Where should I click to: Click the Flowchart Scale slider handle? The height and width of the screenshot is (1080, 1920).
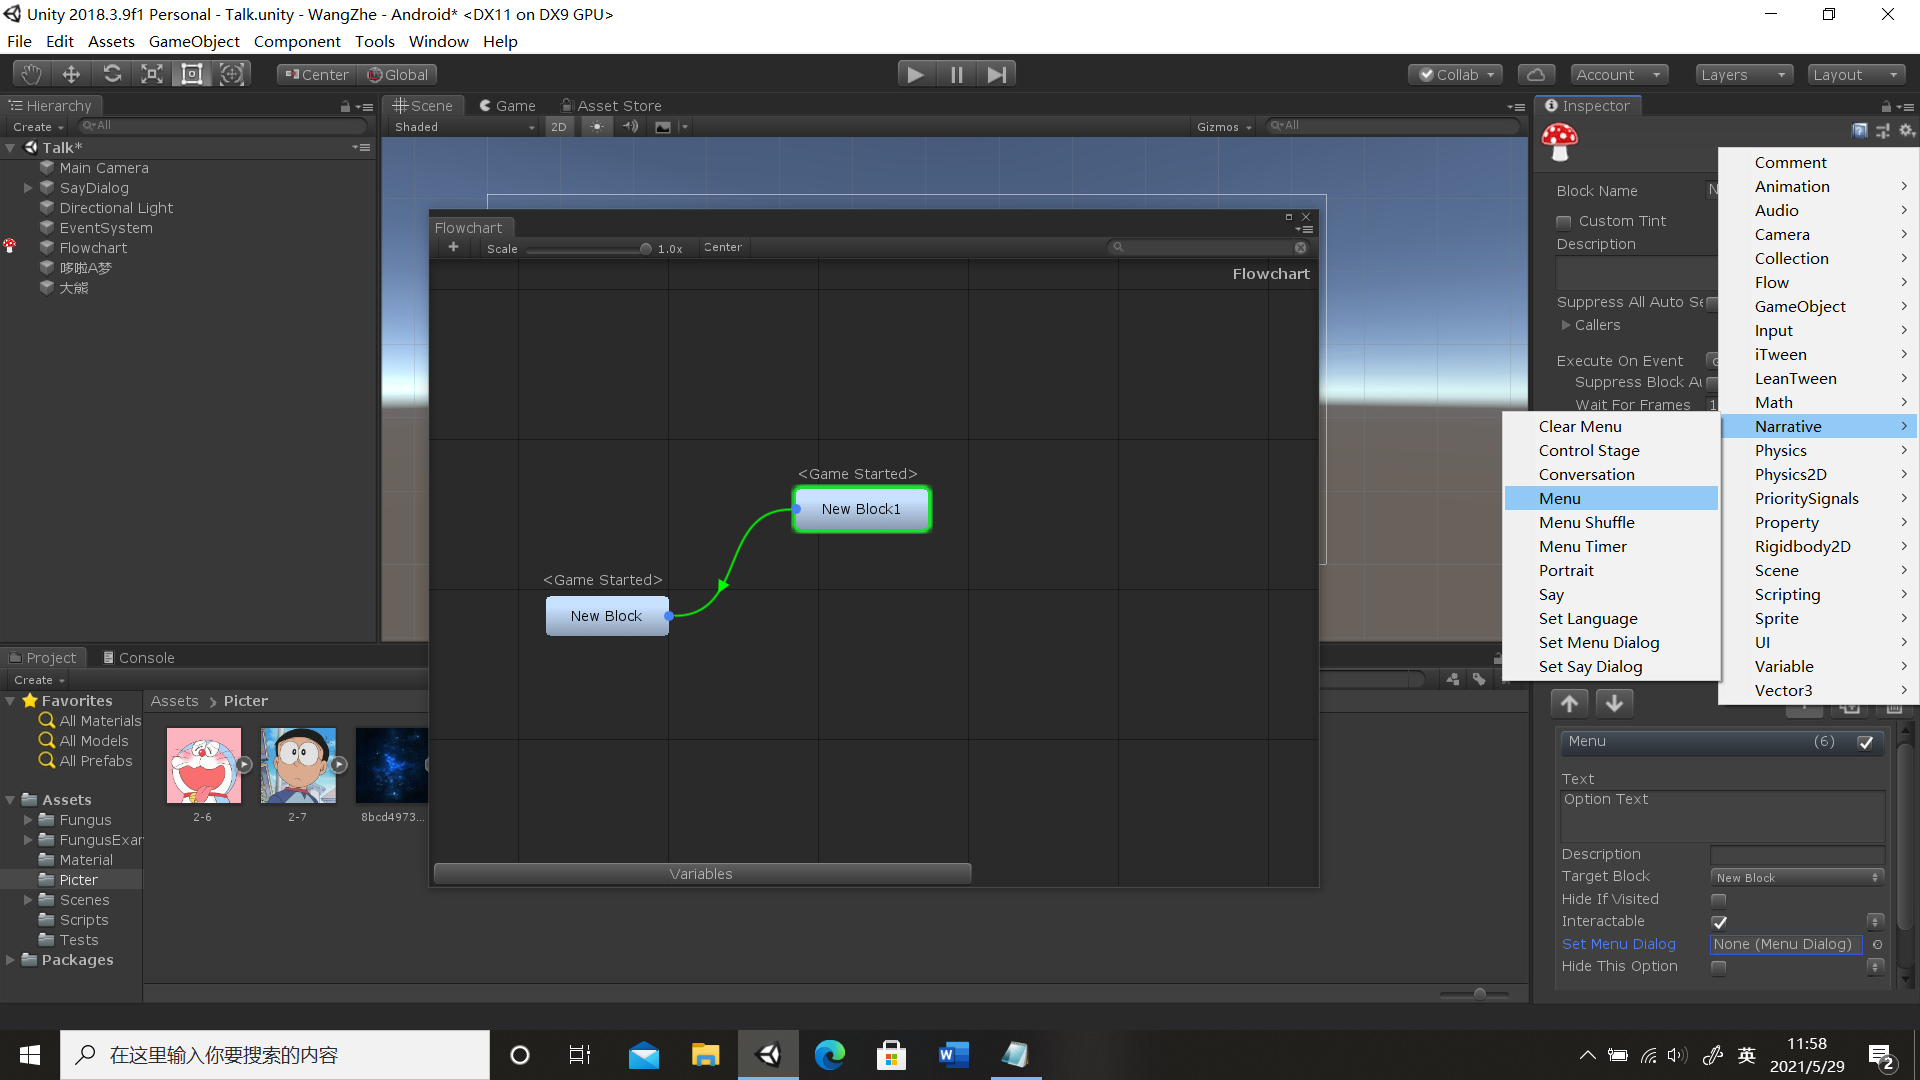pyautogui.click(x=646, y=249)
